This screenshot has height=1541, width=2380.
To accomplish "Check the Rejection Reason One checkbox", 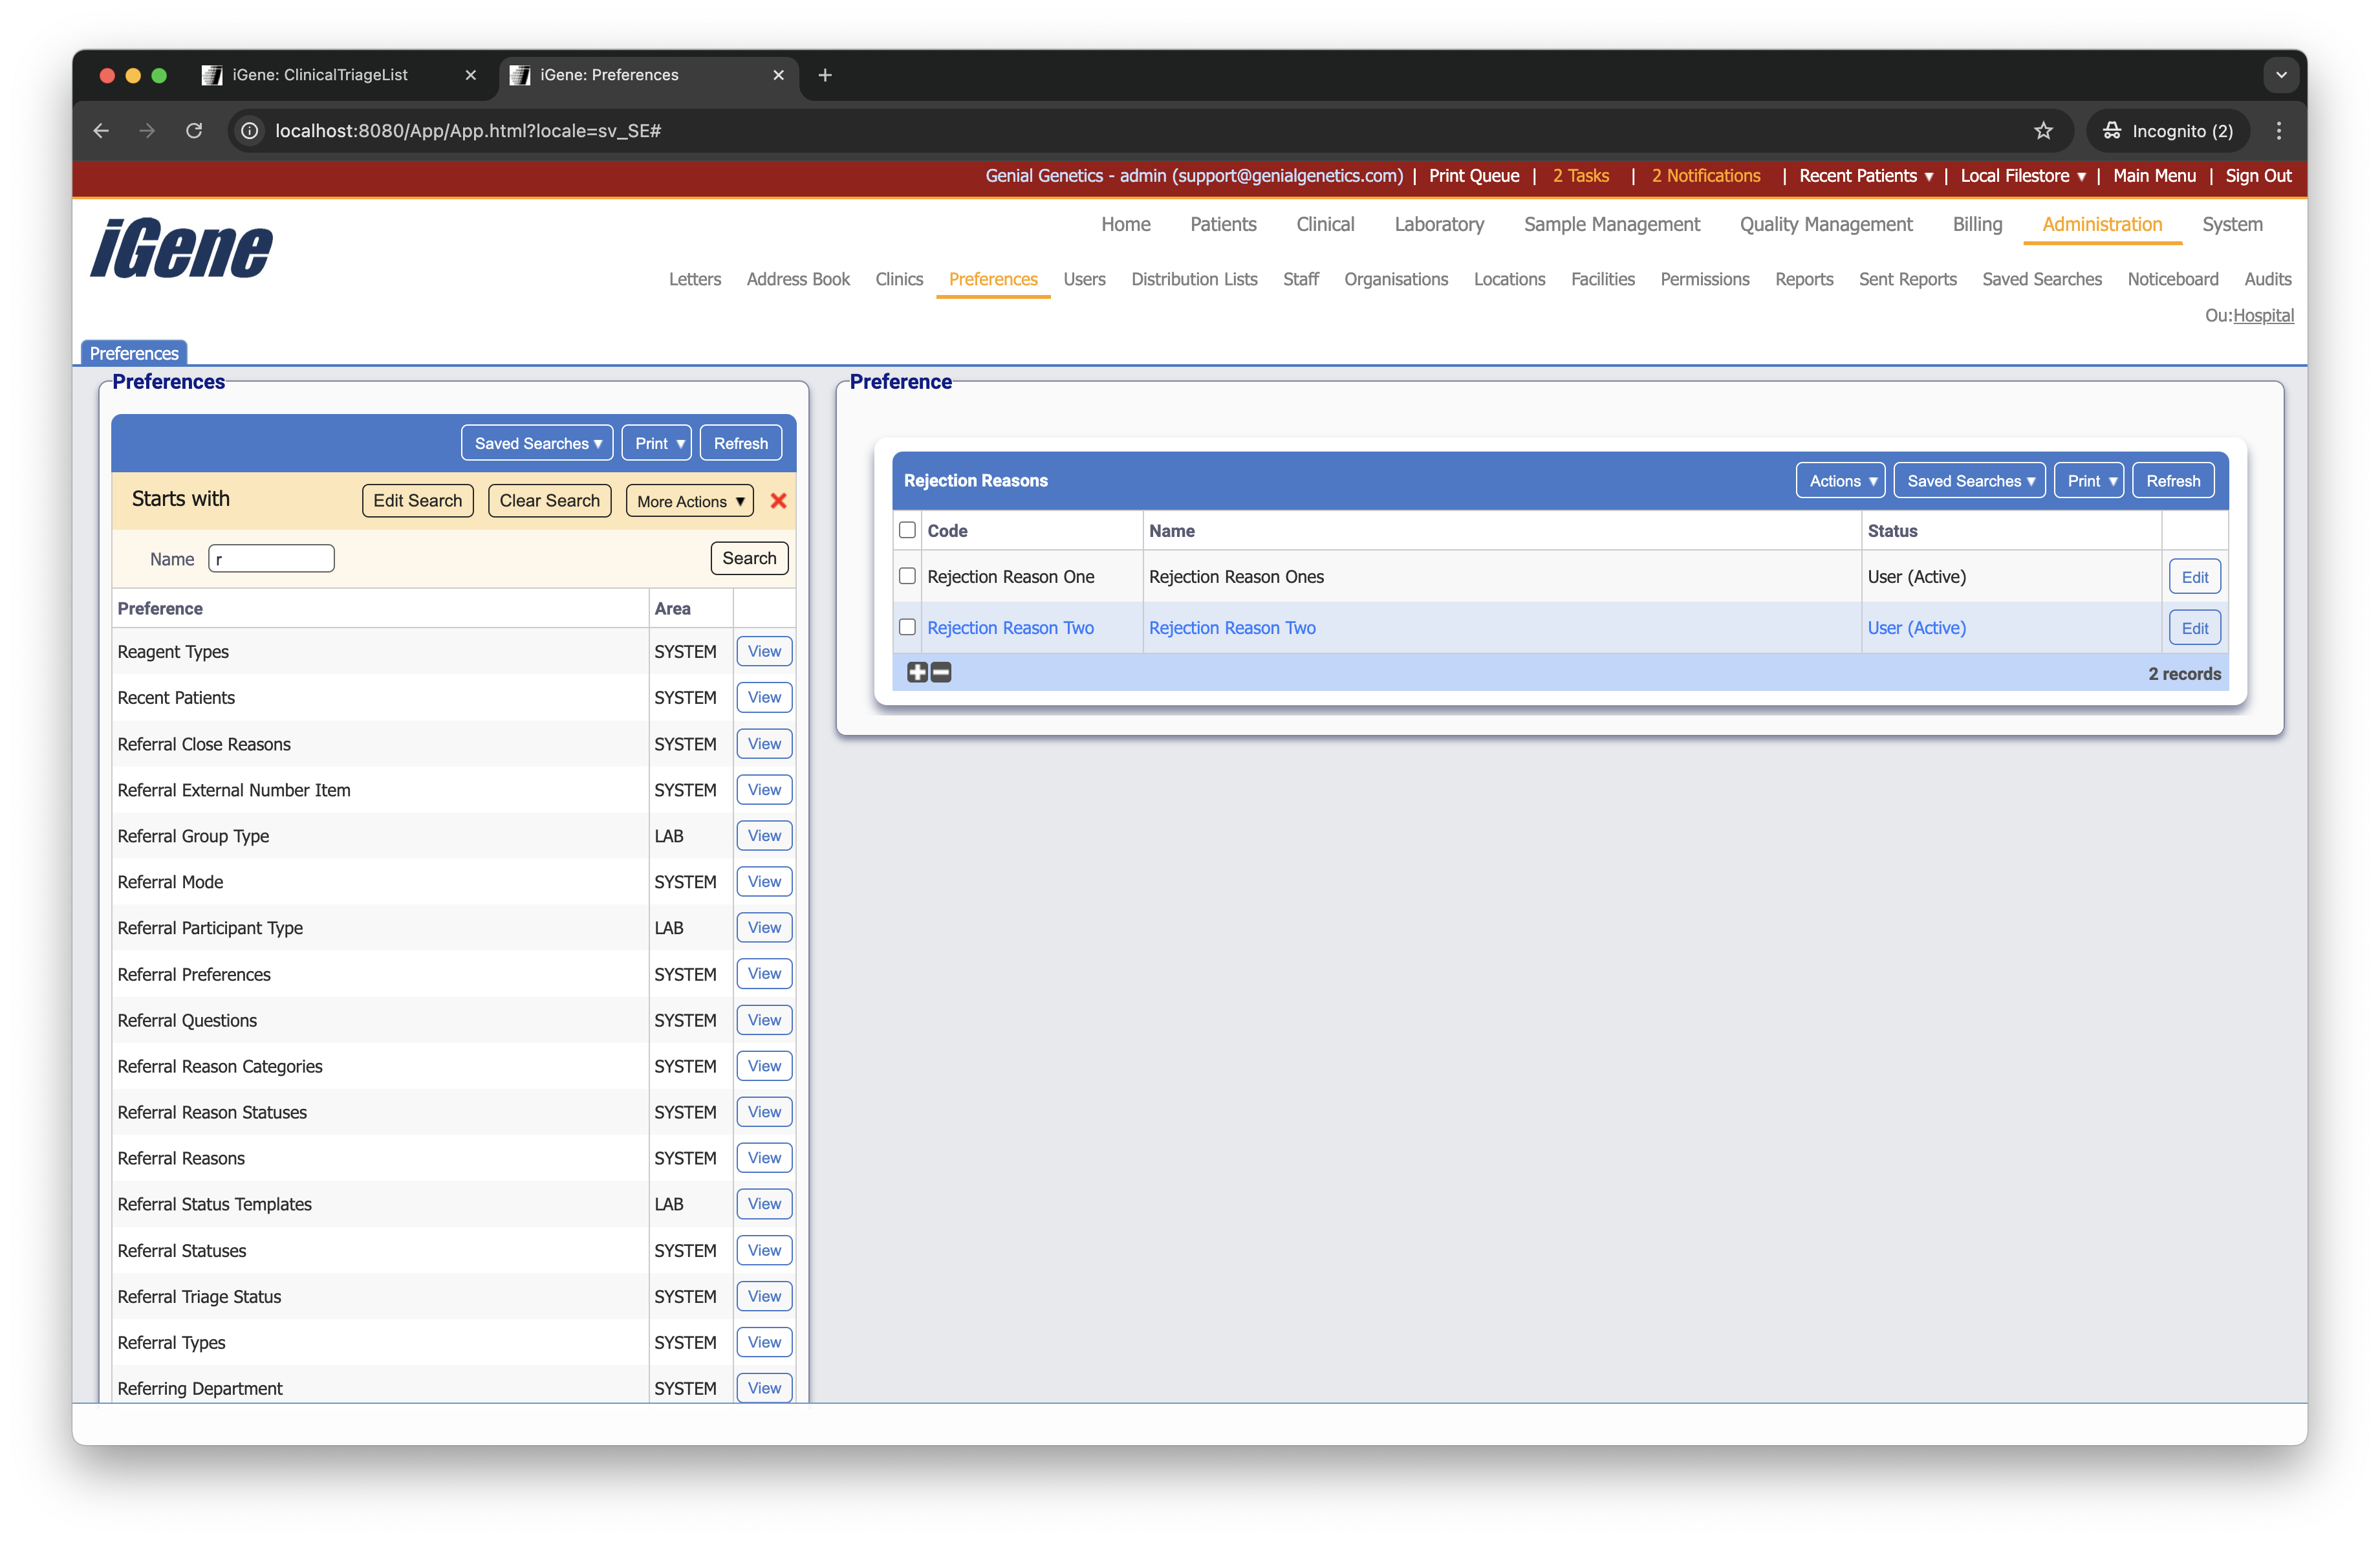I will point(907,576).
